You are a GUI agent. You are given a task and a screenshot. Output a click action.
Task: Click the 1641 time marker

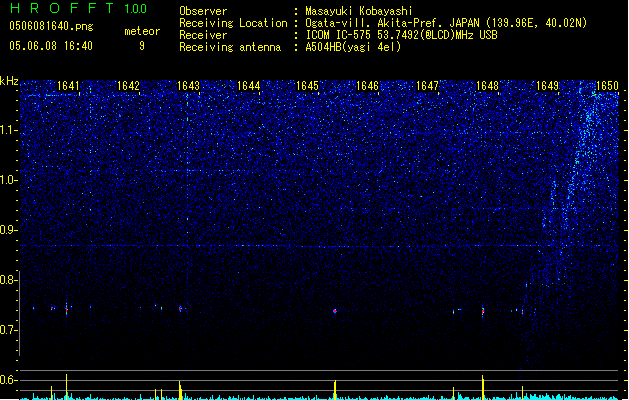point(68,86)
